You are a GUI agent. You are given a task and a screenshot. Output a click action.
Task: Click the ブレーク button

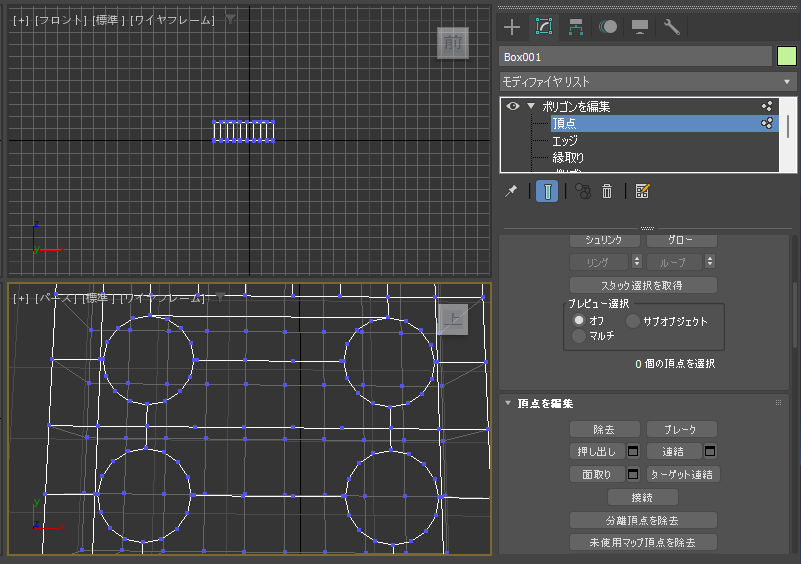681,429
